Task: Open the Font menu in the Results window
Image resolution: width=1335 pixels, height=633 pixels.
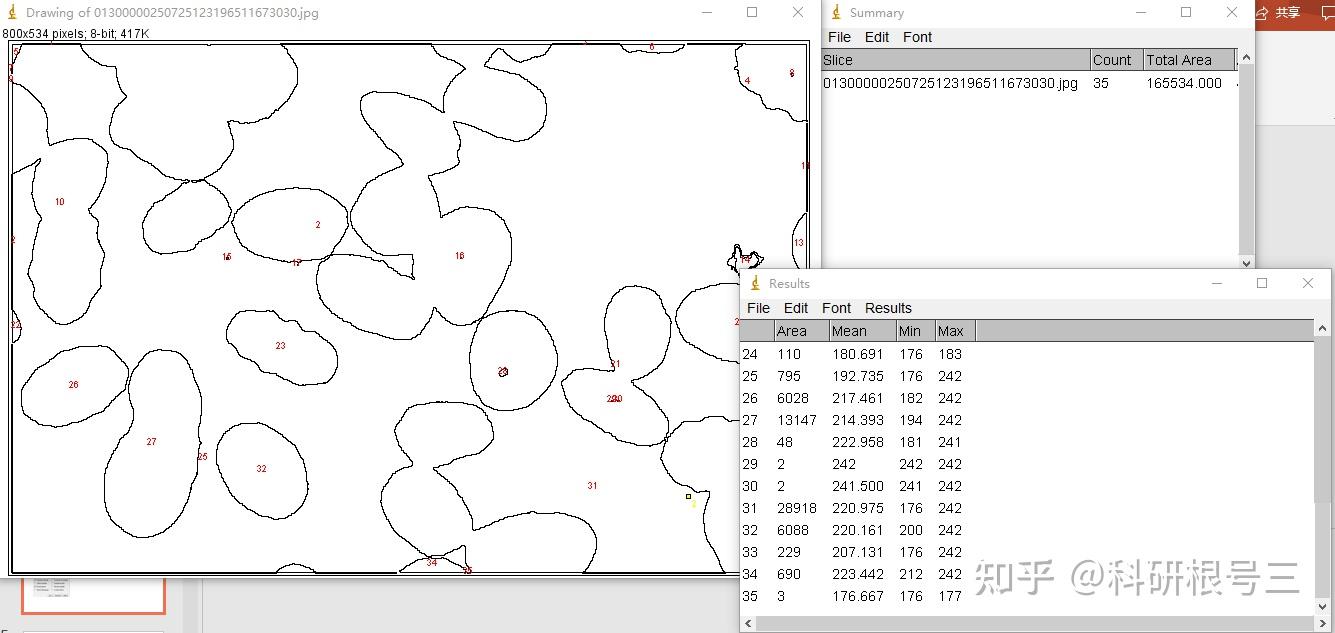Action: click(836, 308)
